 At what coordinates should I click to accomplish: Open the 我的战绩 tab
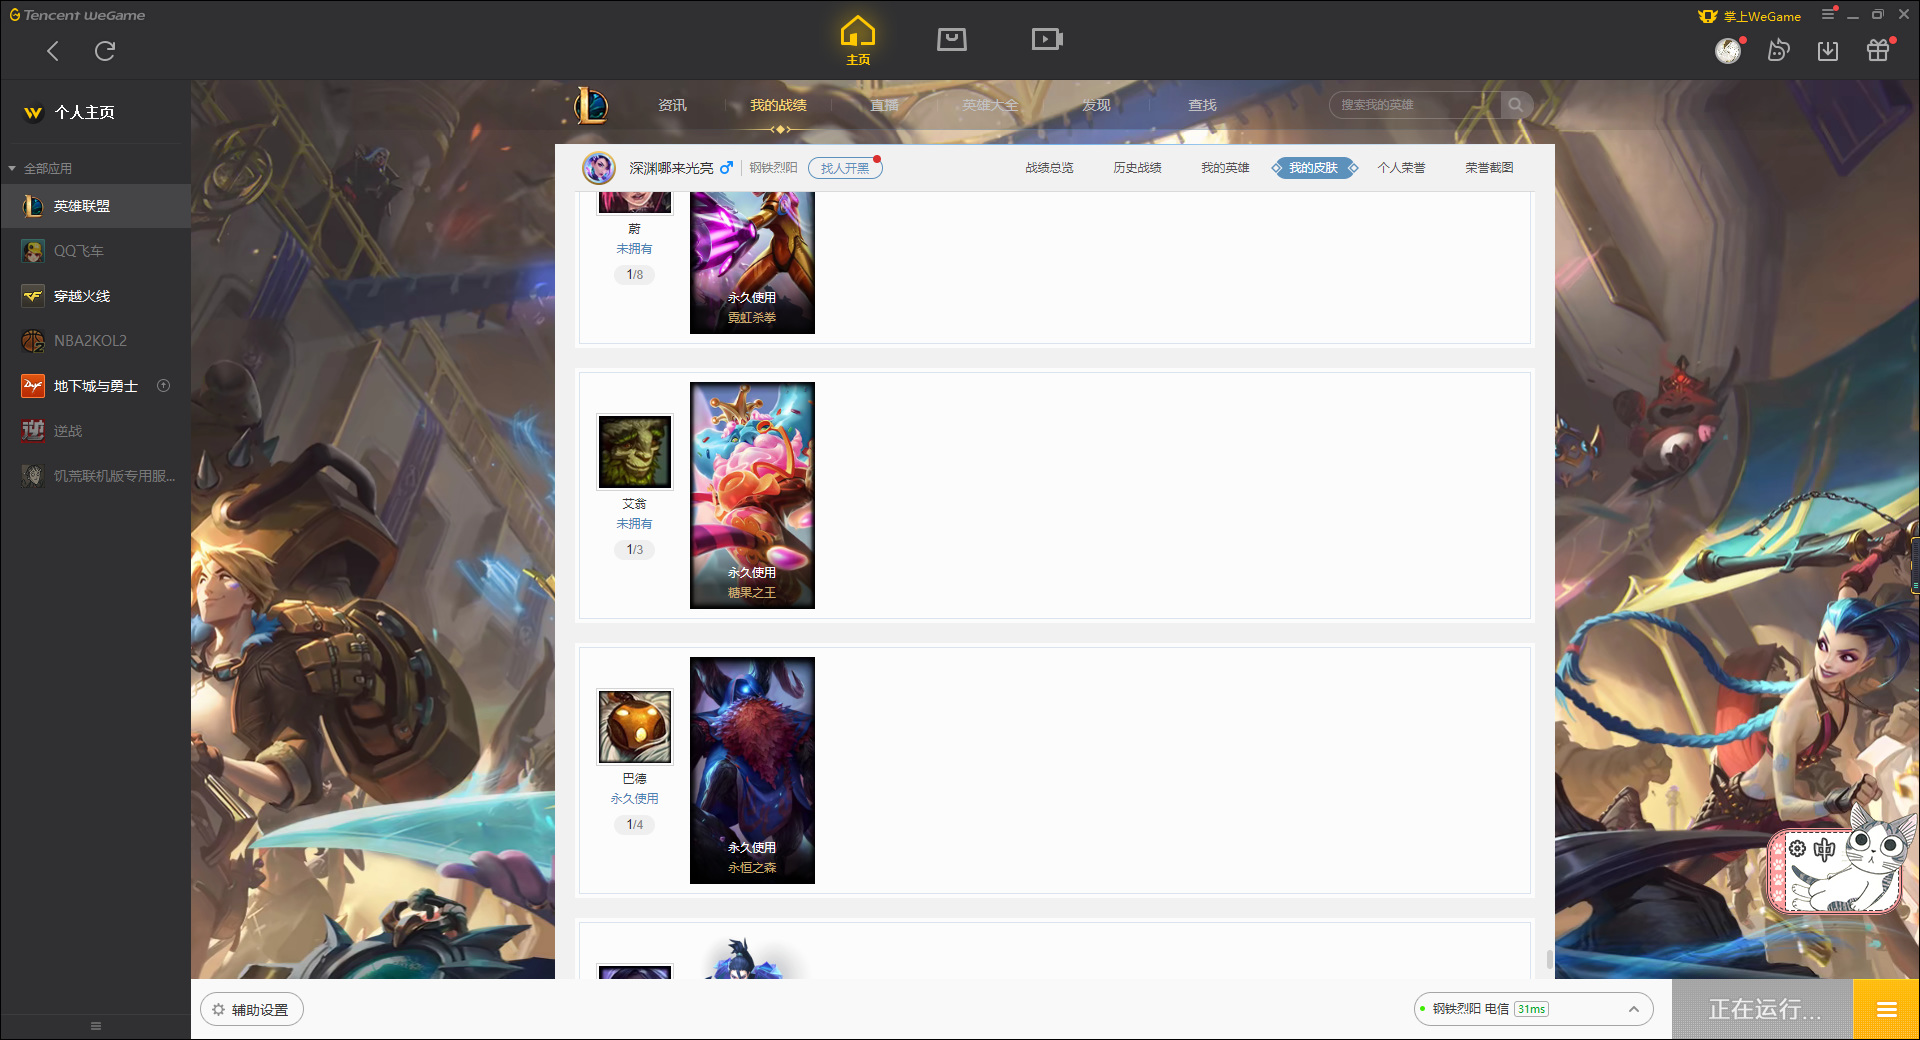(778, 105)
